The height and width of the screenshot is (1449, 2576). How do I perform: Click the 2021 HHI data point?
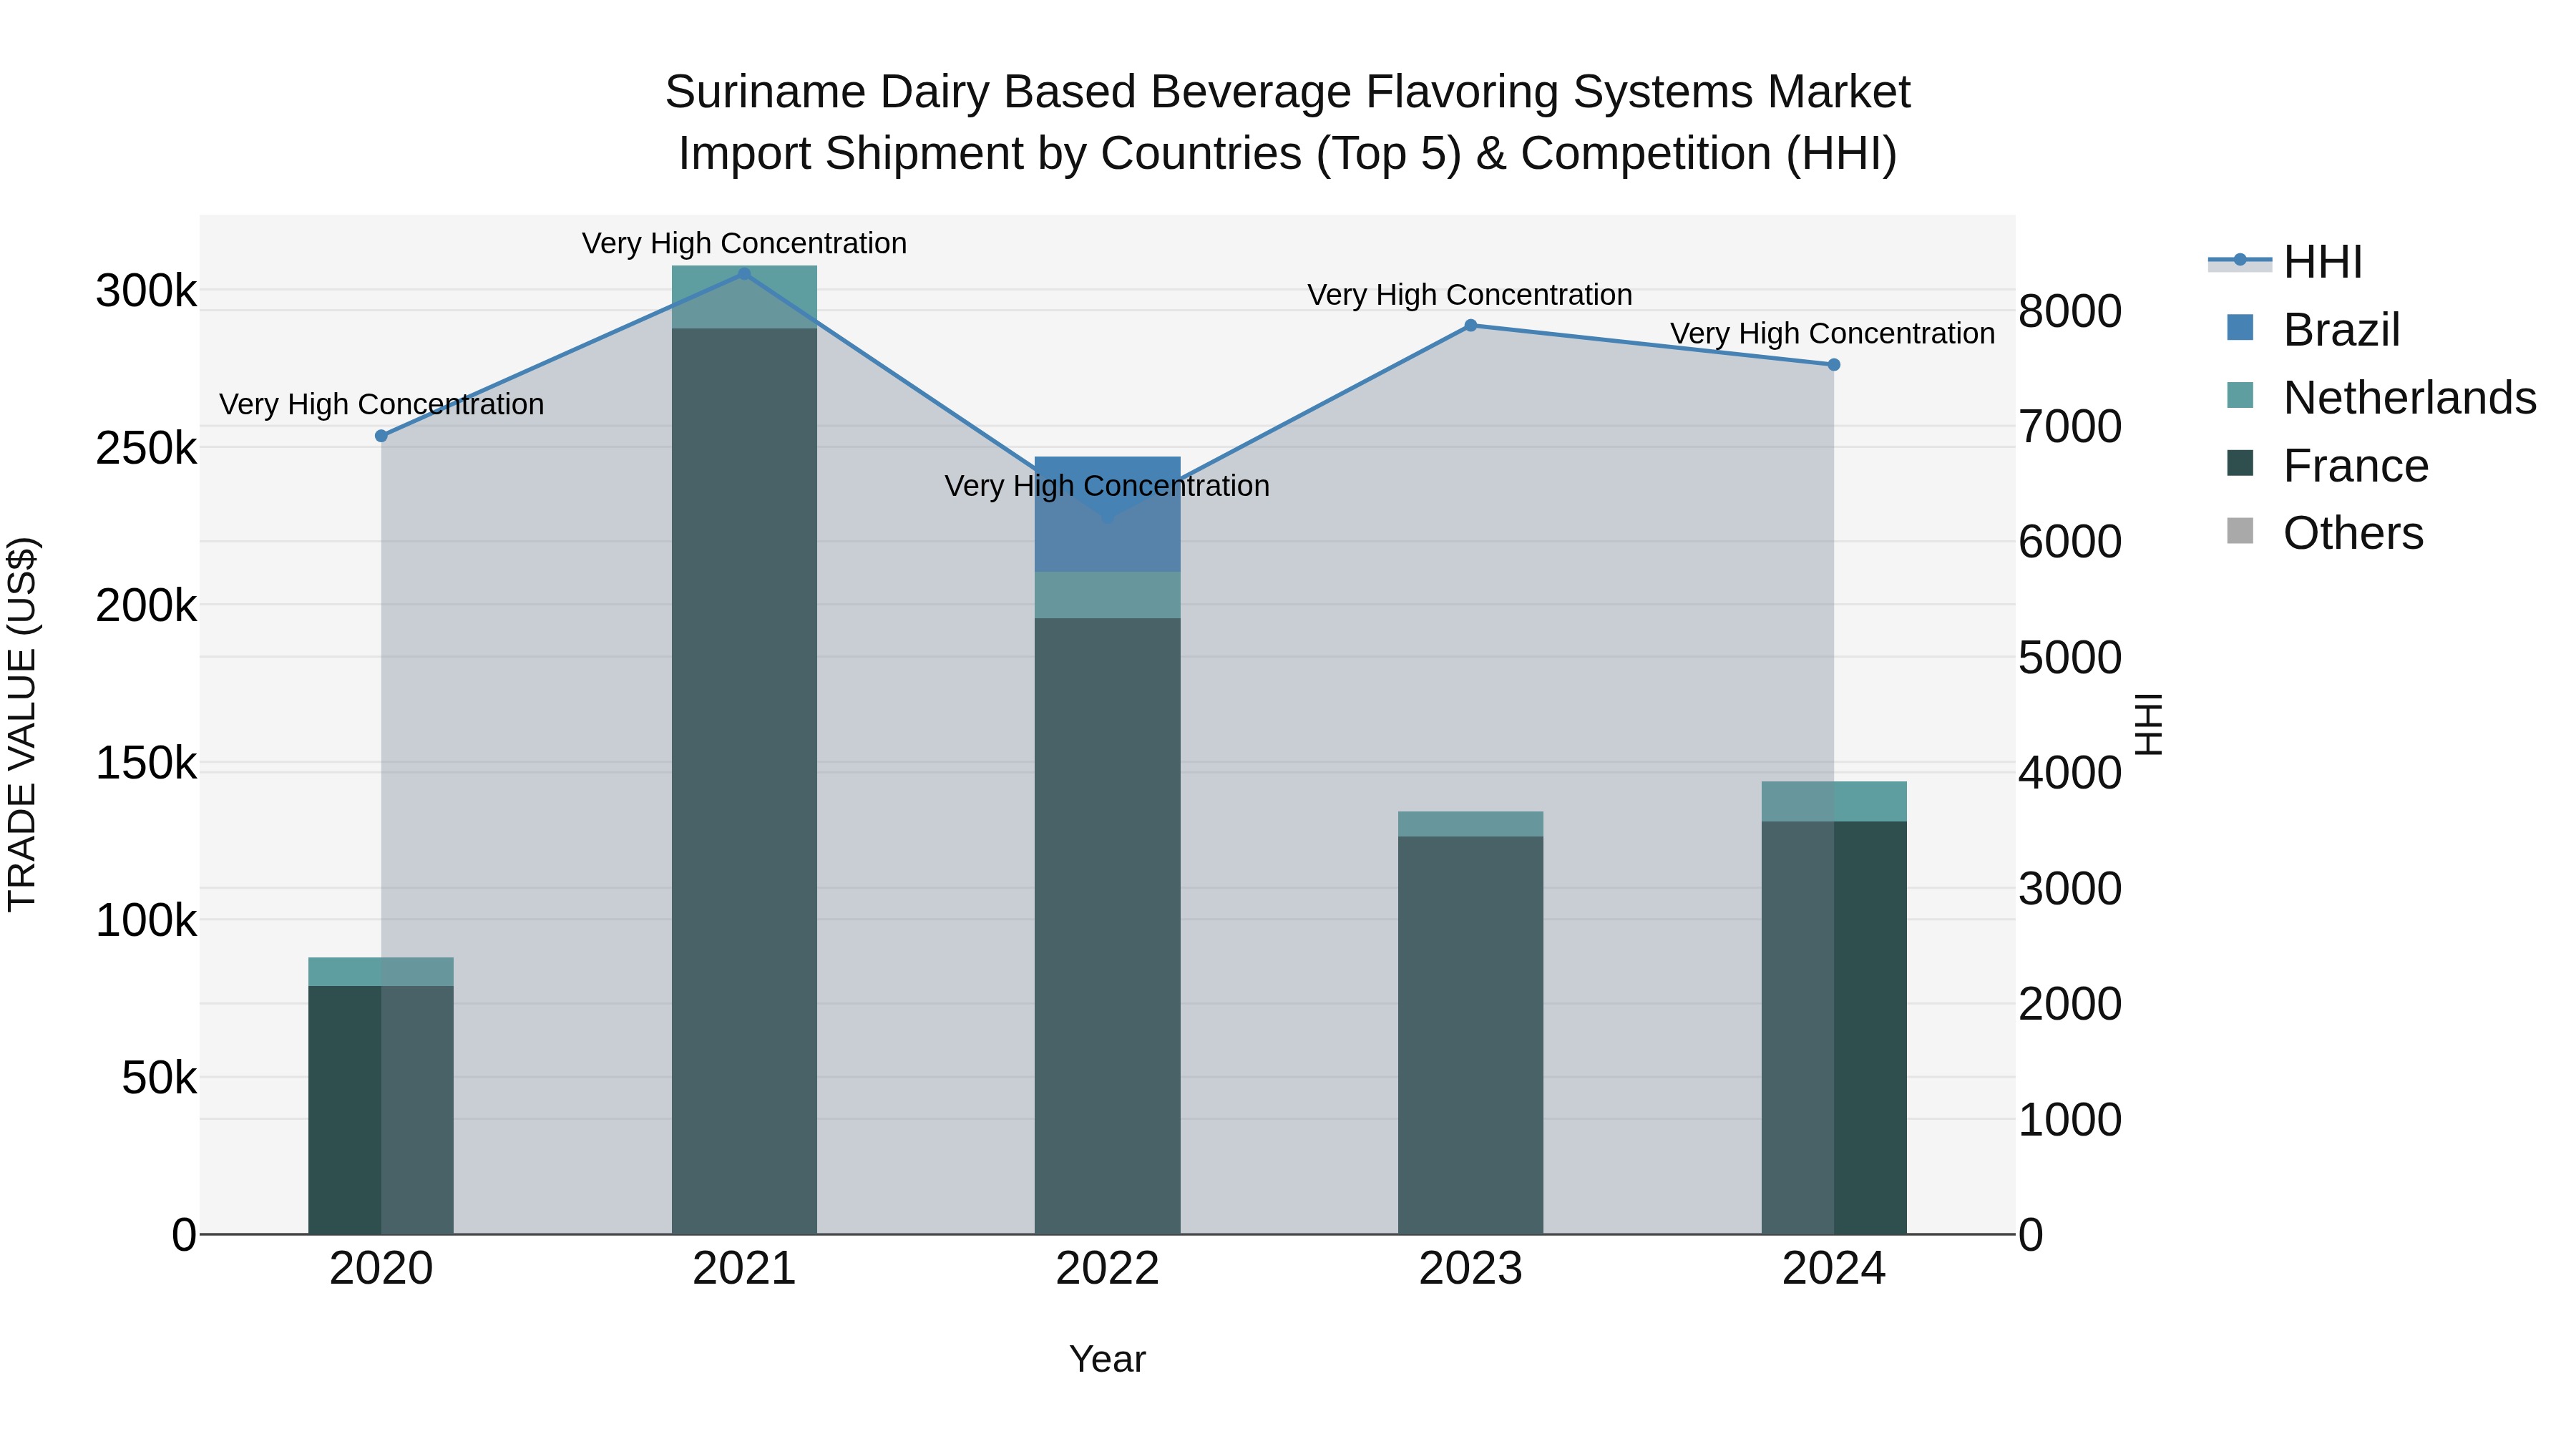point(744,274)
